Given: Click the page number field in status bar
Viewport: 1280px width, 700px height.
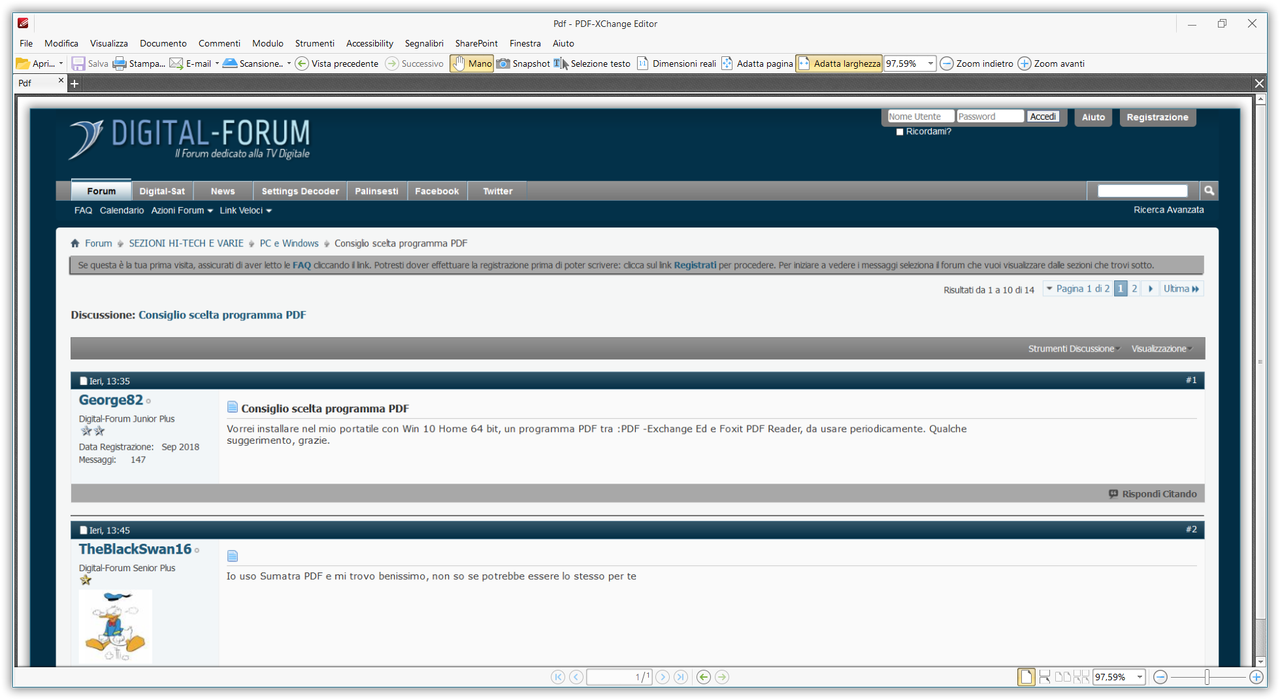Looking at the screenshot, I should 620,677.
